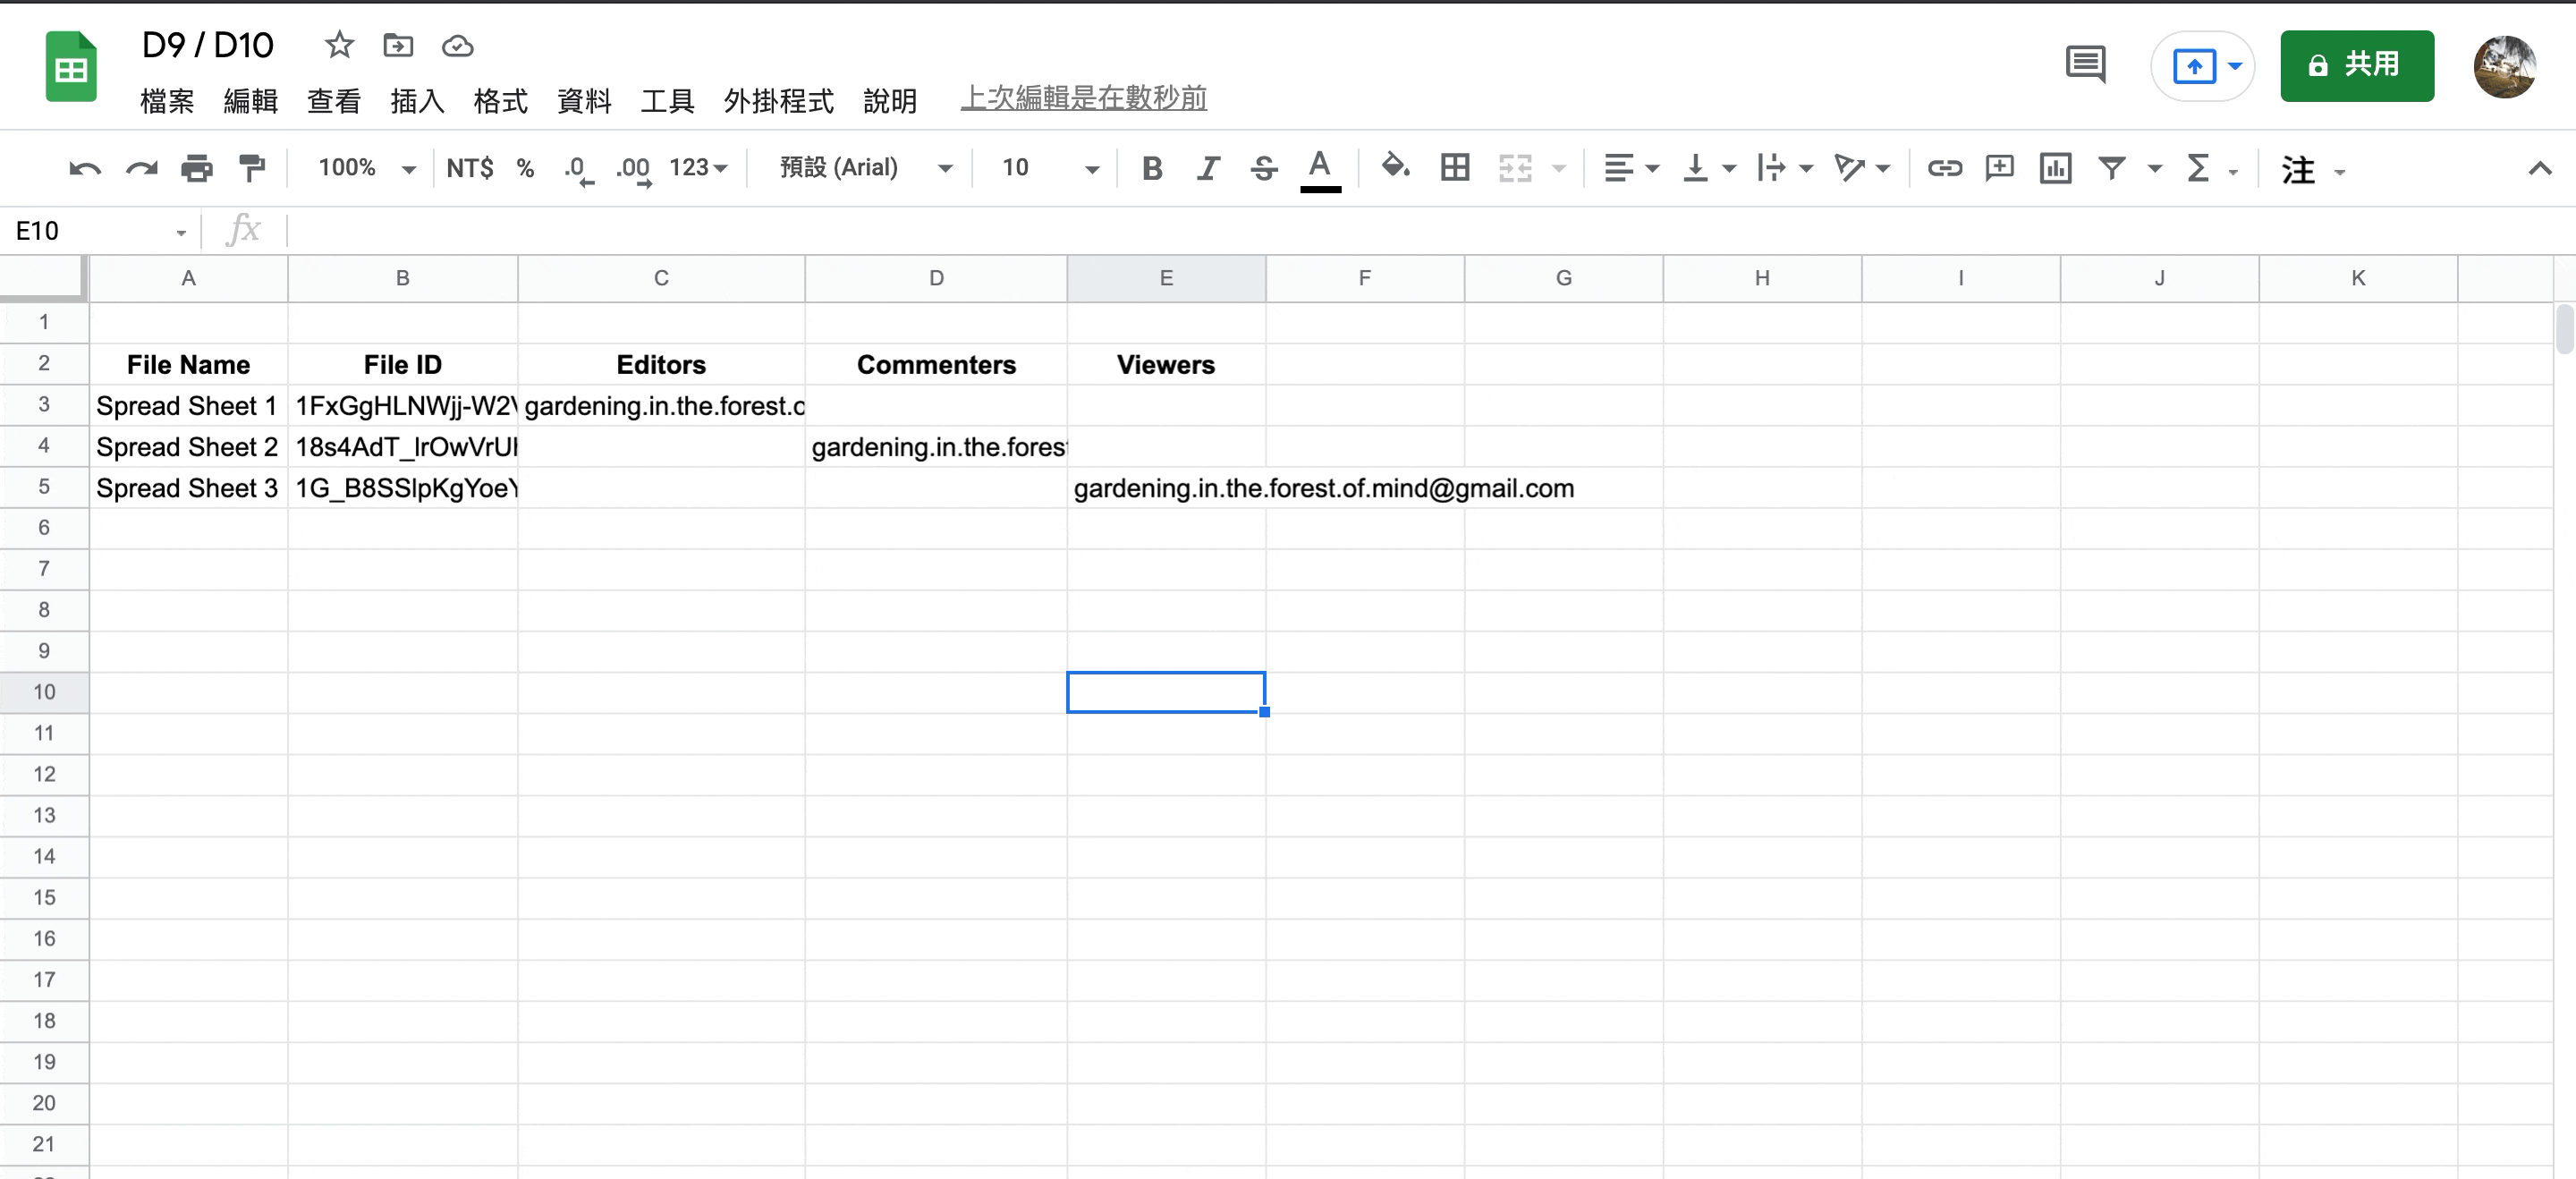Create a filter with funnel icon
The height and width of the screenshot is (1179, 2576).
[x=2111, y=168]
